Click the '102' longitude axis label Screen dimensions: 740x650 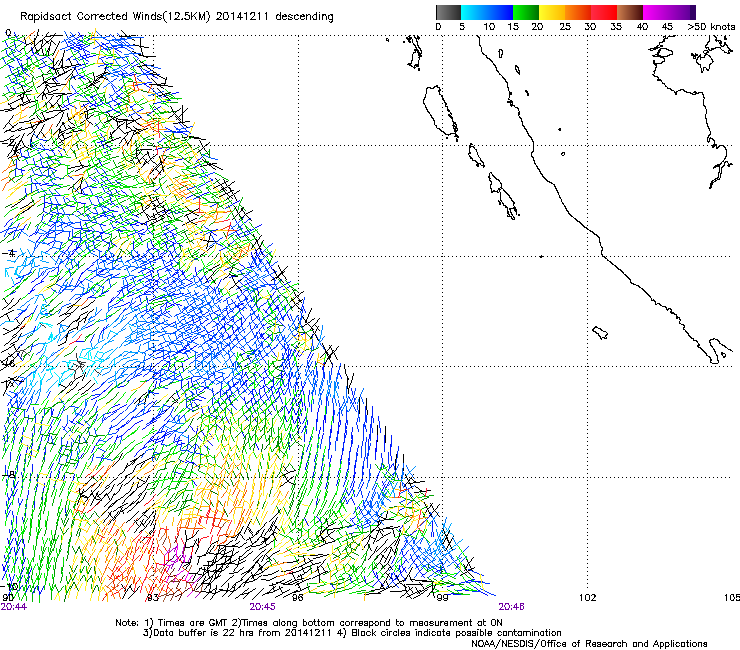(x=588, y=598)
